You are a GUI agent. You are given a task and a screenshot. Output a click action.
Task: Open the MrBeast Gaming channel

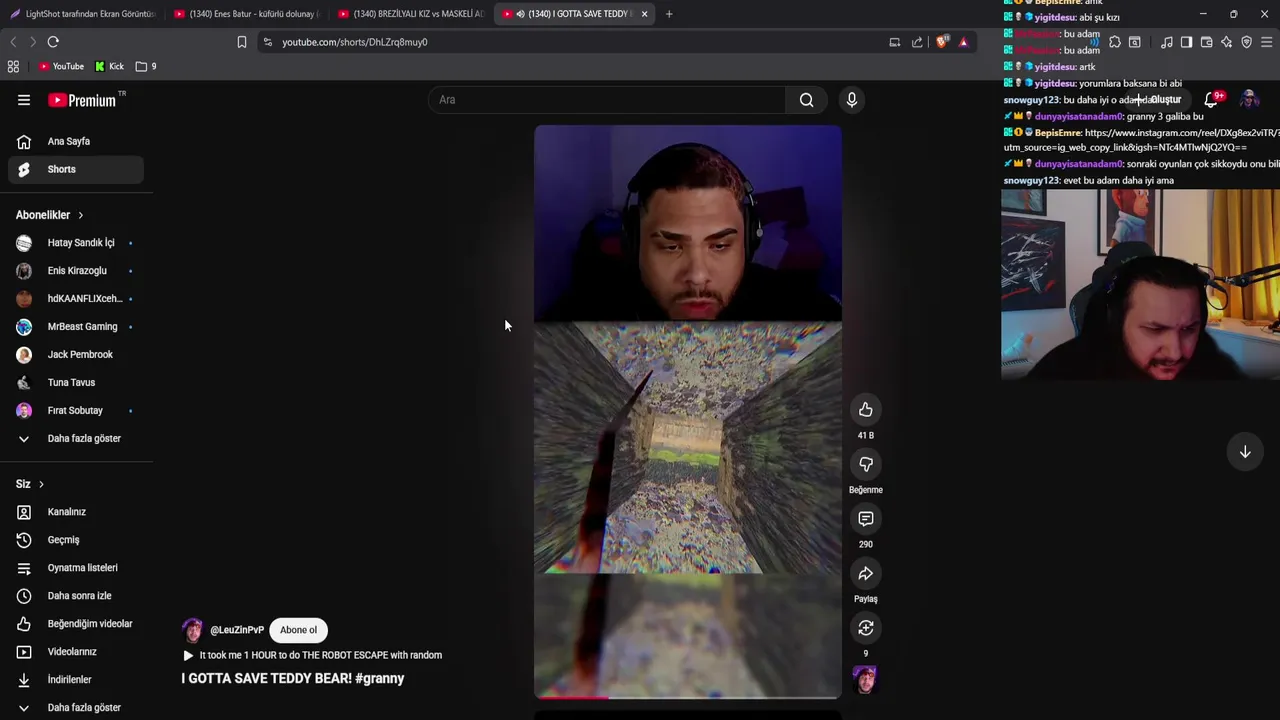76,327
